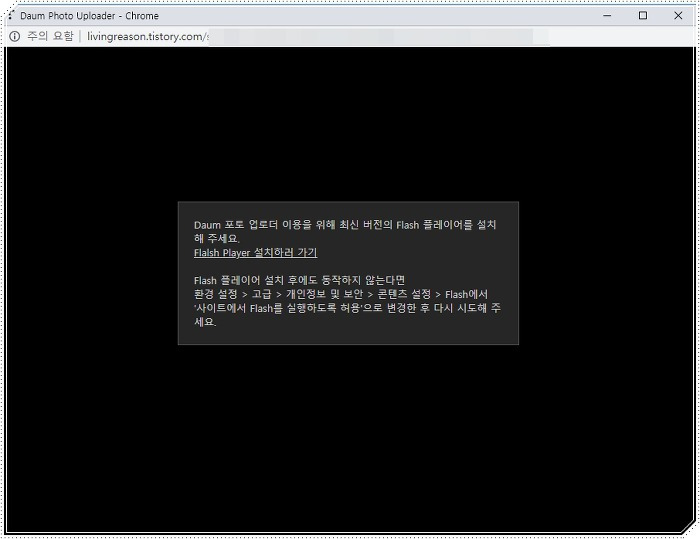
Task: Click the livingreason.tistory.com URL text
Action: pos(148,37)
